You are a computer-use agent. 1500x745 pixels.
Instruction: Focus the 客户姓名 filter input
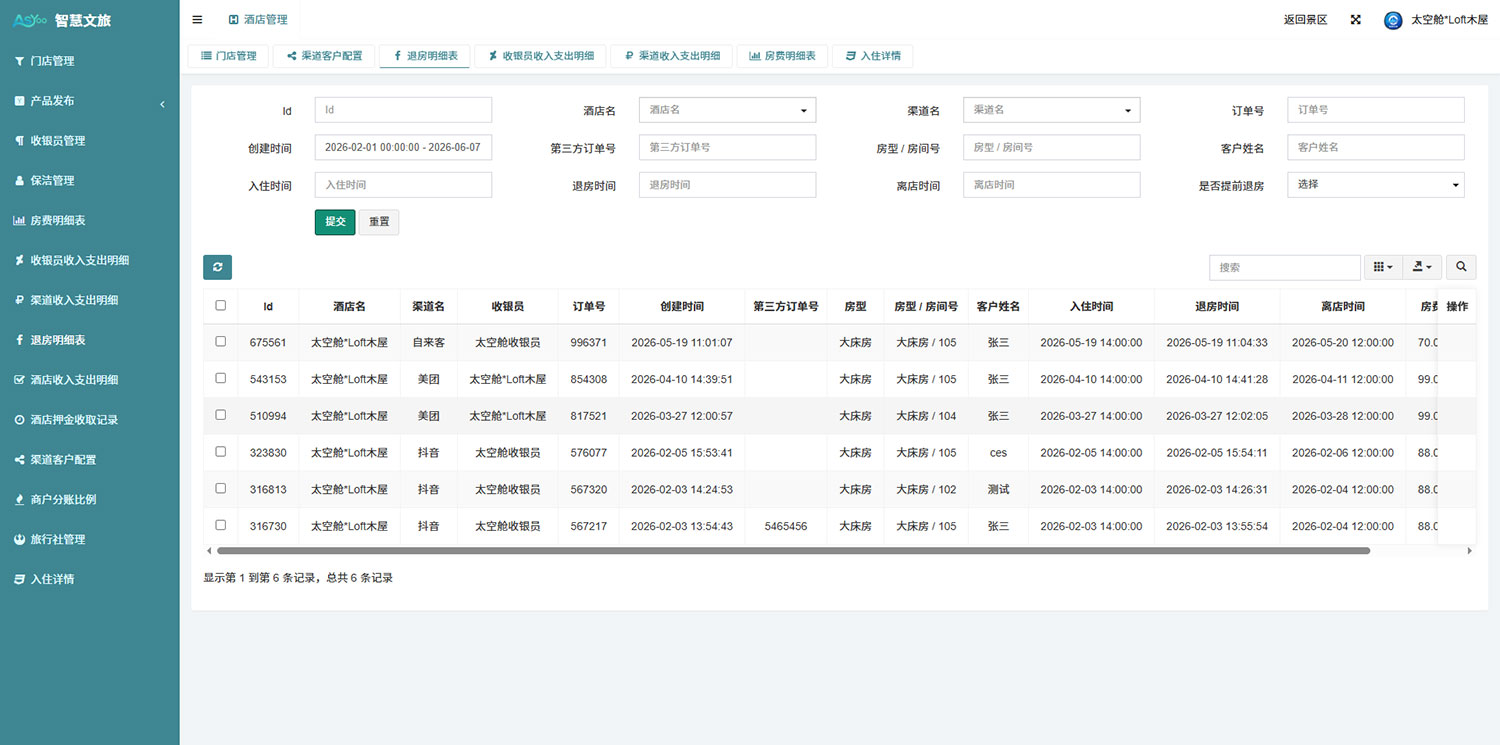point(1375,147)
